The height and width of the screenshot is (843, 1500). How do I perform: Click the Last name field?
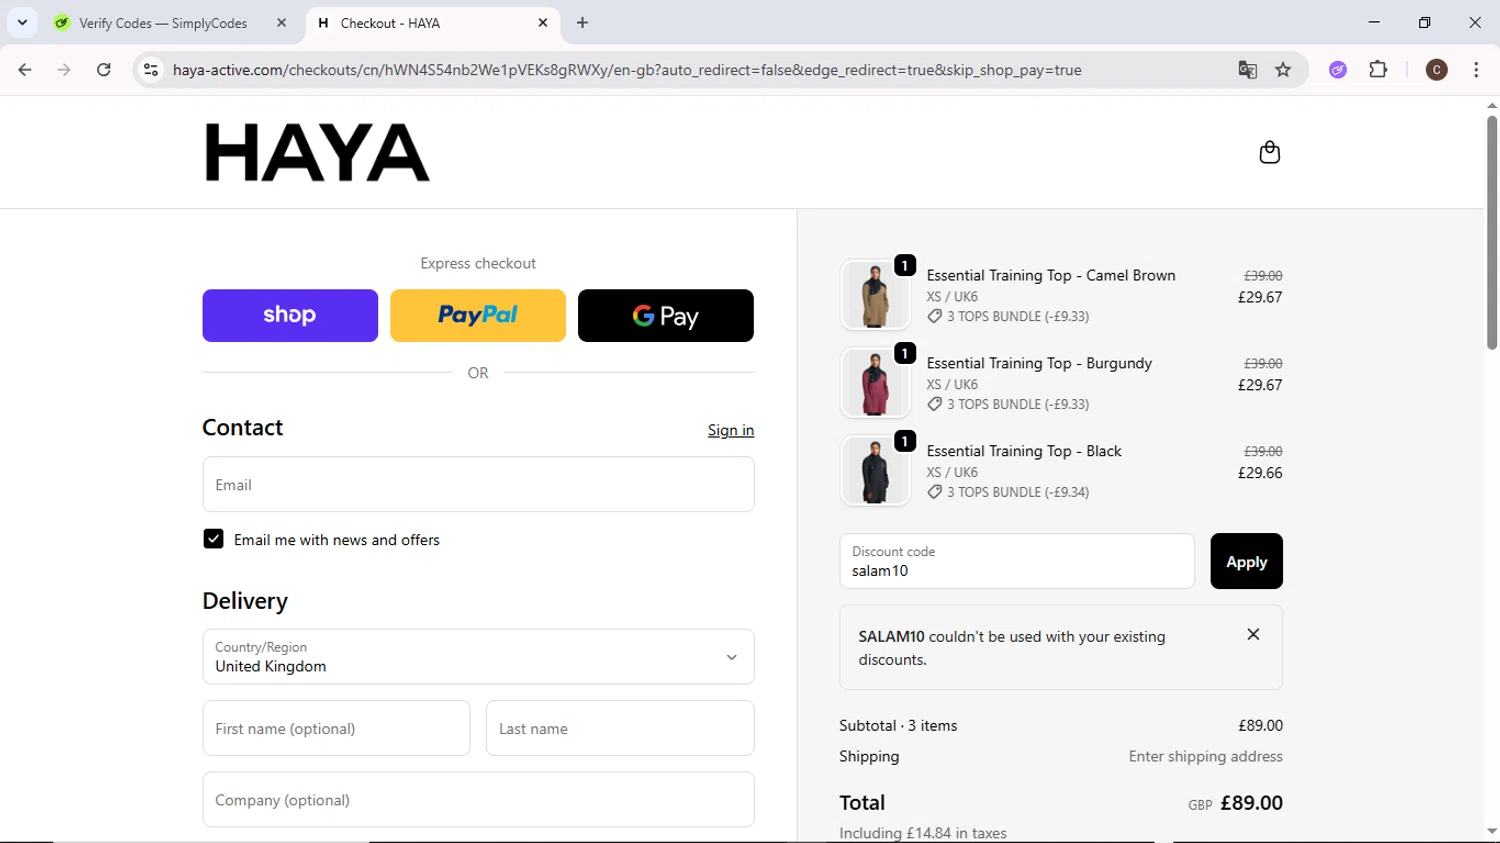[x=620, y=728]
